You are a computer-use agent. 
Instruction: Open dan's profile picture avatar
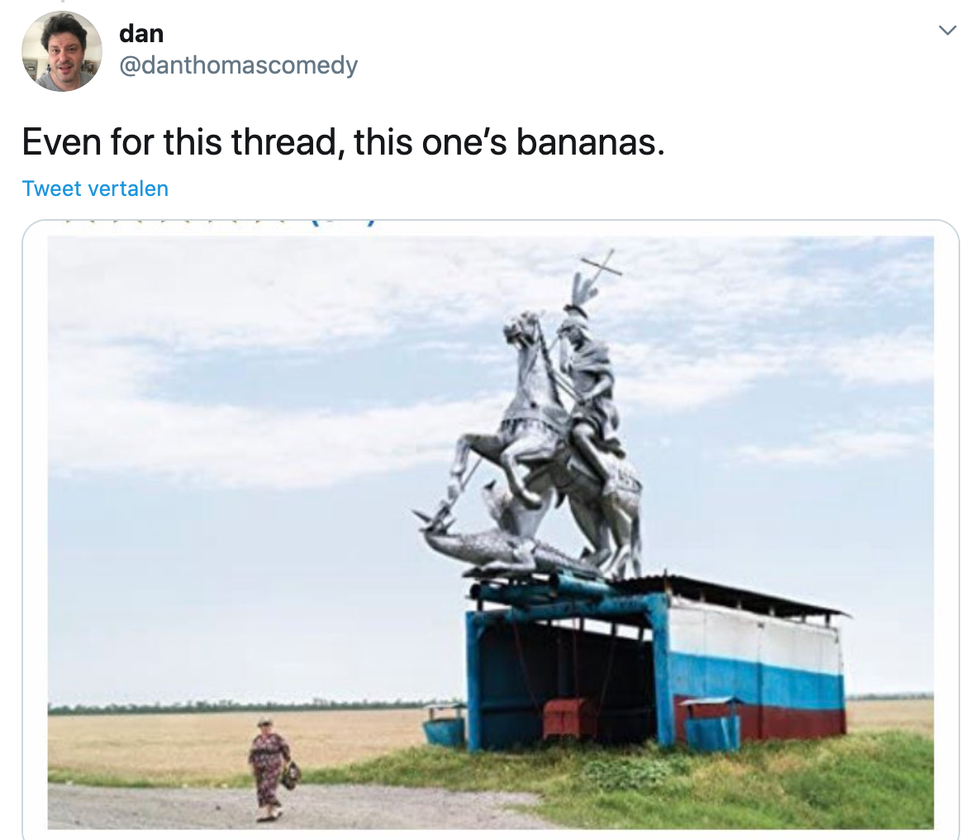(61, 51)
